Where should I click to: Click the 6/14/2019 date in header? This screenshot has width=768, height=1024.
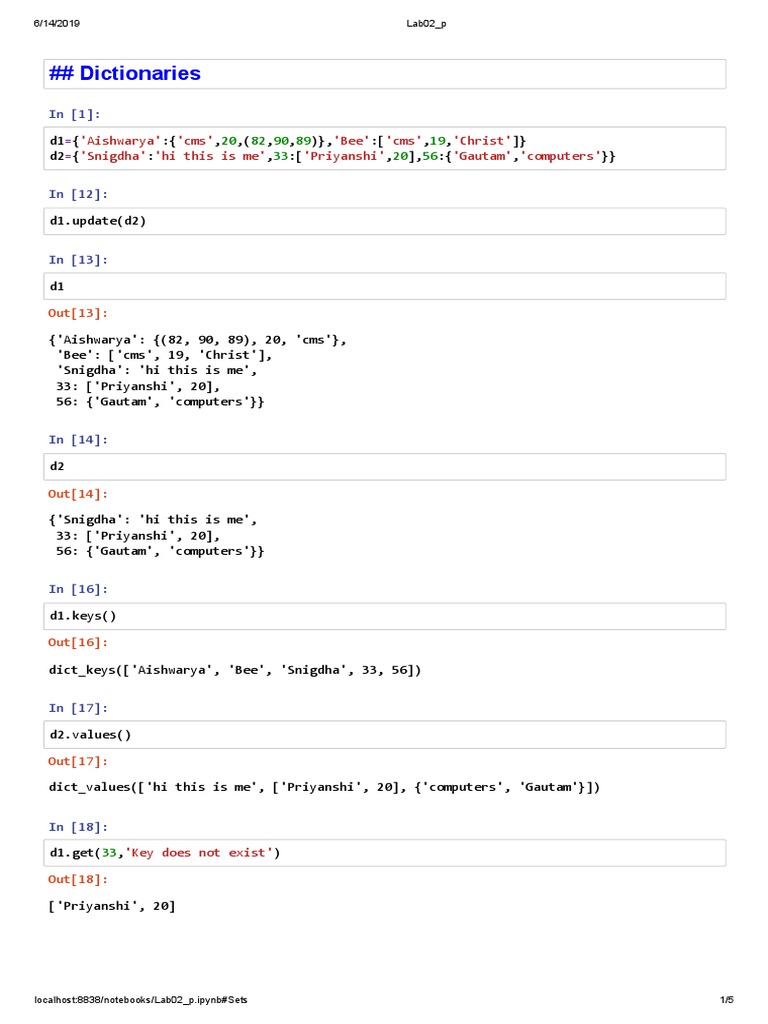[57, 24]
